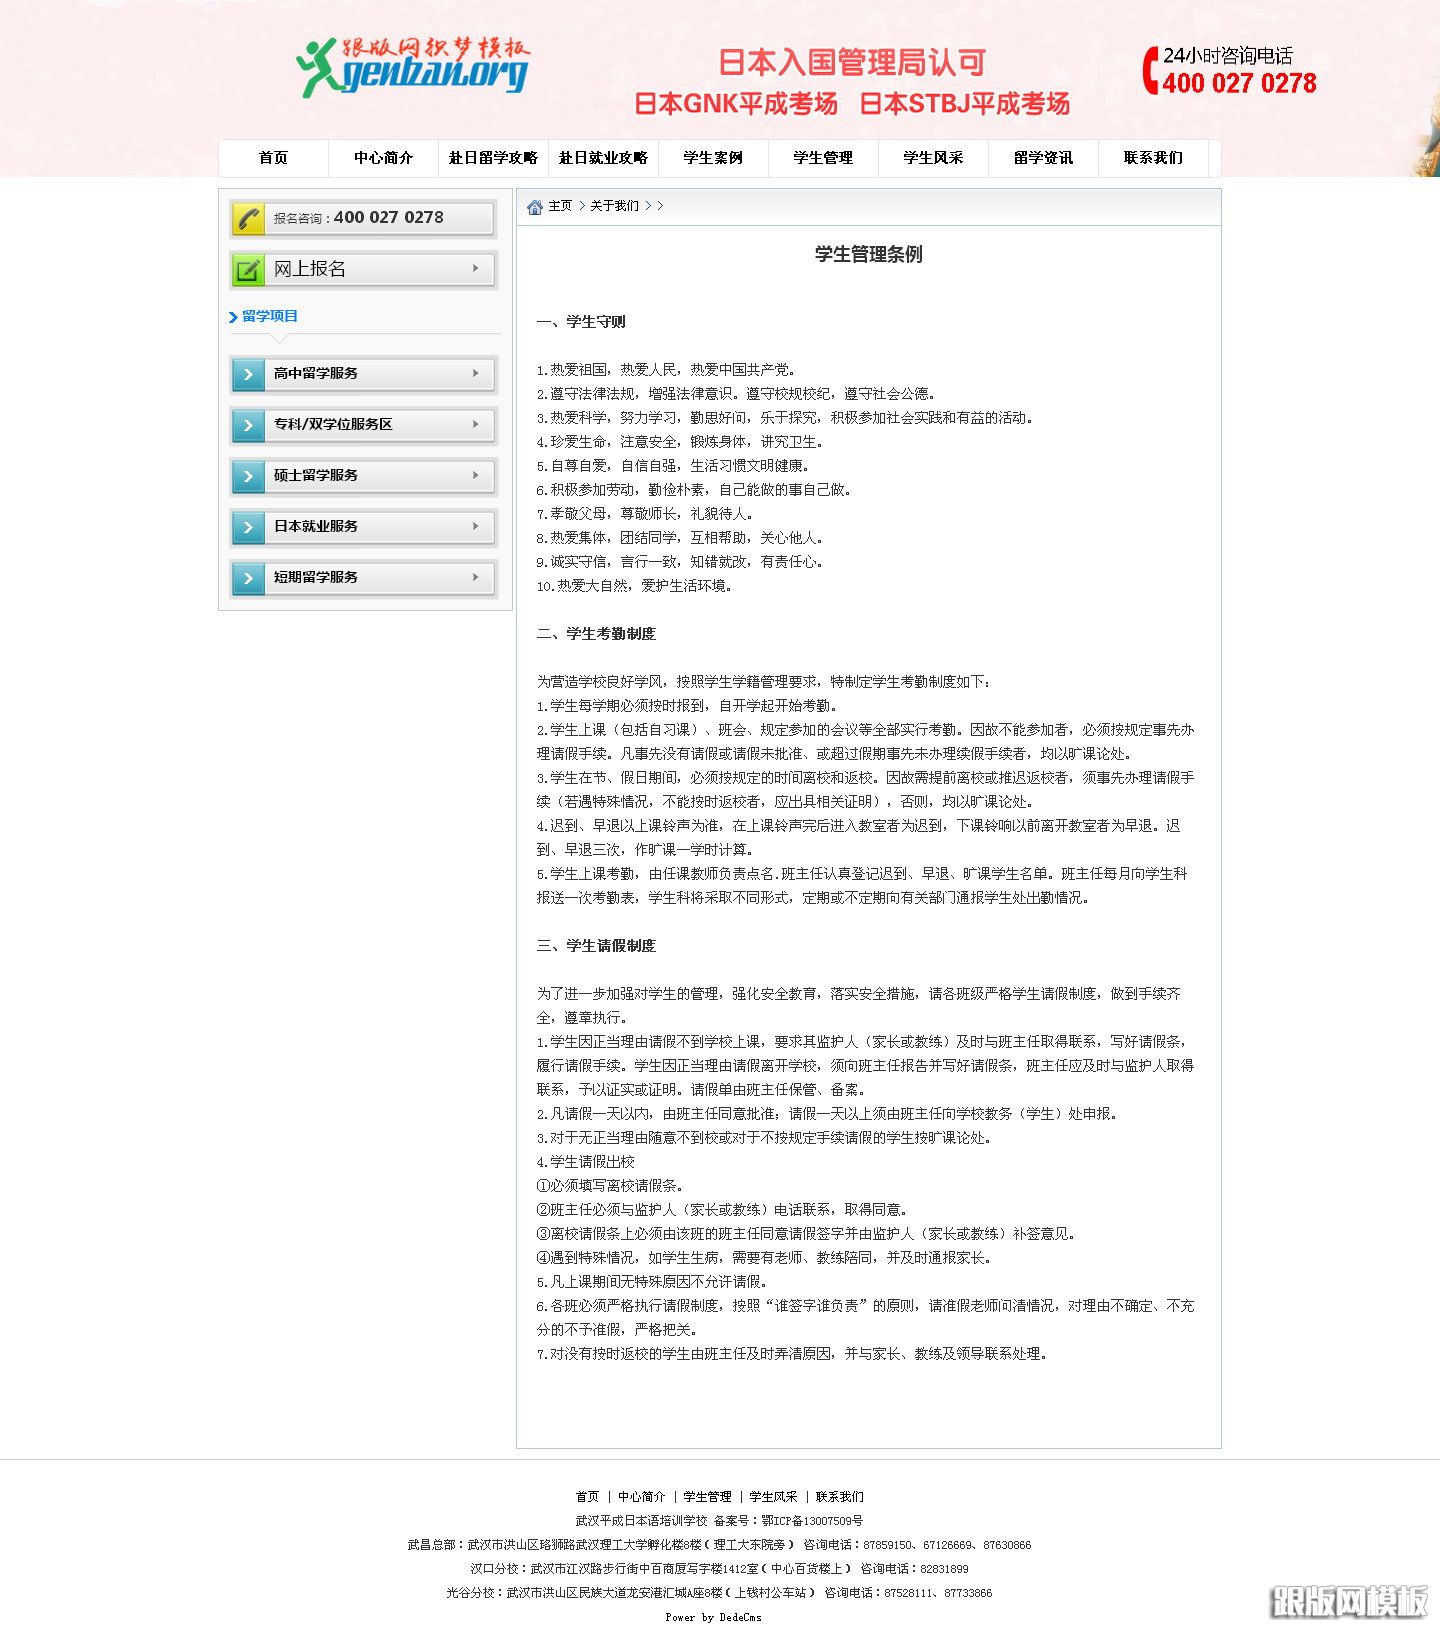Expand 硕士留学服务 via its right arrow
This screenshot has width=1440, height=1625.
click(x=476, y=475)
